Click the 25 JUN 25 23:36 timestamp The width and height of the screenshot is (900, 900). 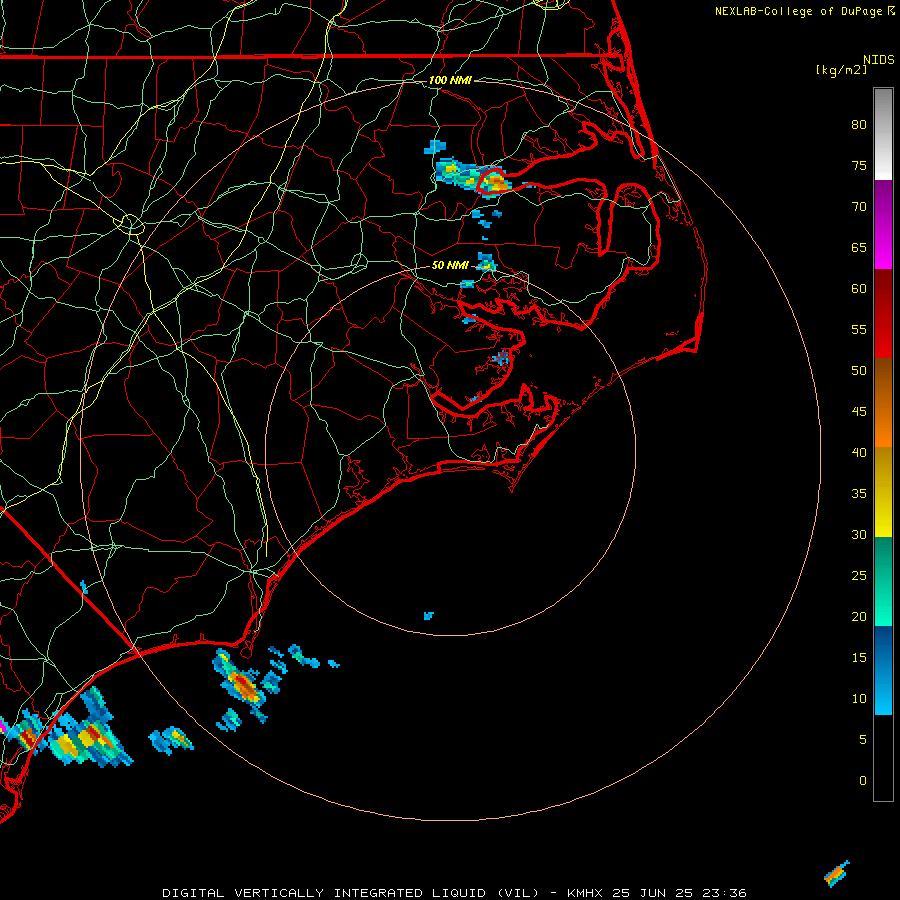[679, 893]
